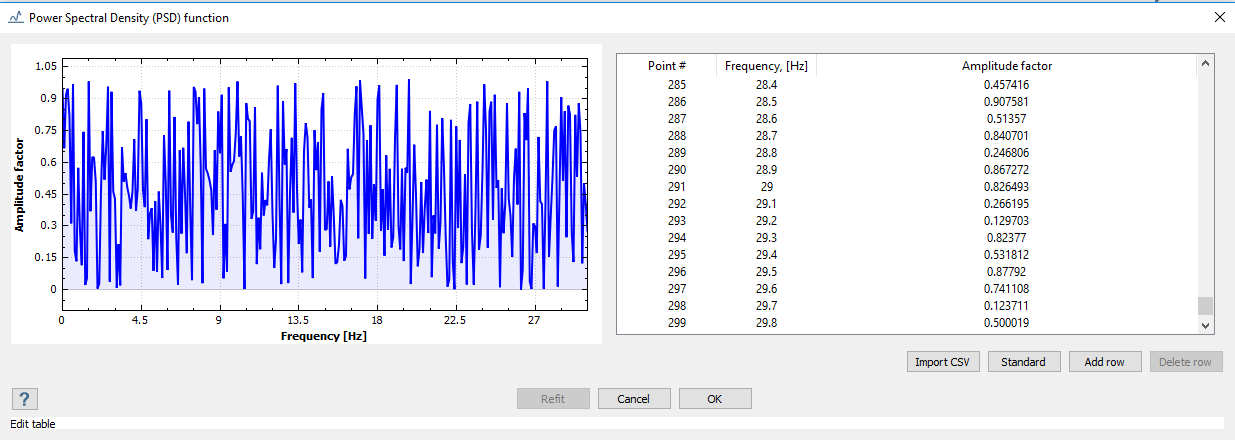This screenshot has height=440, width=1235.
Task: Load the Standard PSD preset
Action: 1025,362
